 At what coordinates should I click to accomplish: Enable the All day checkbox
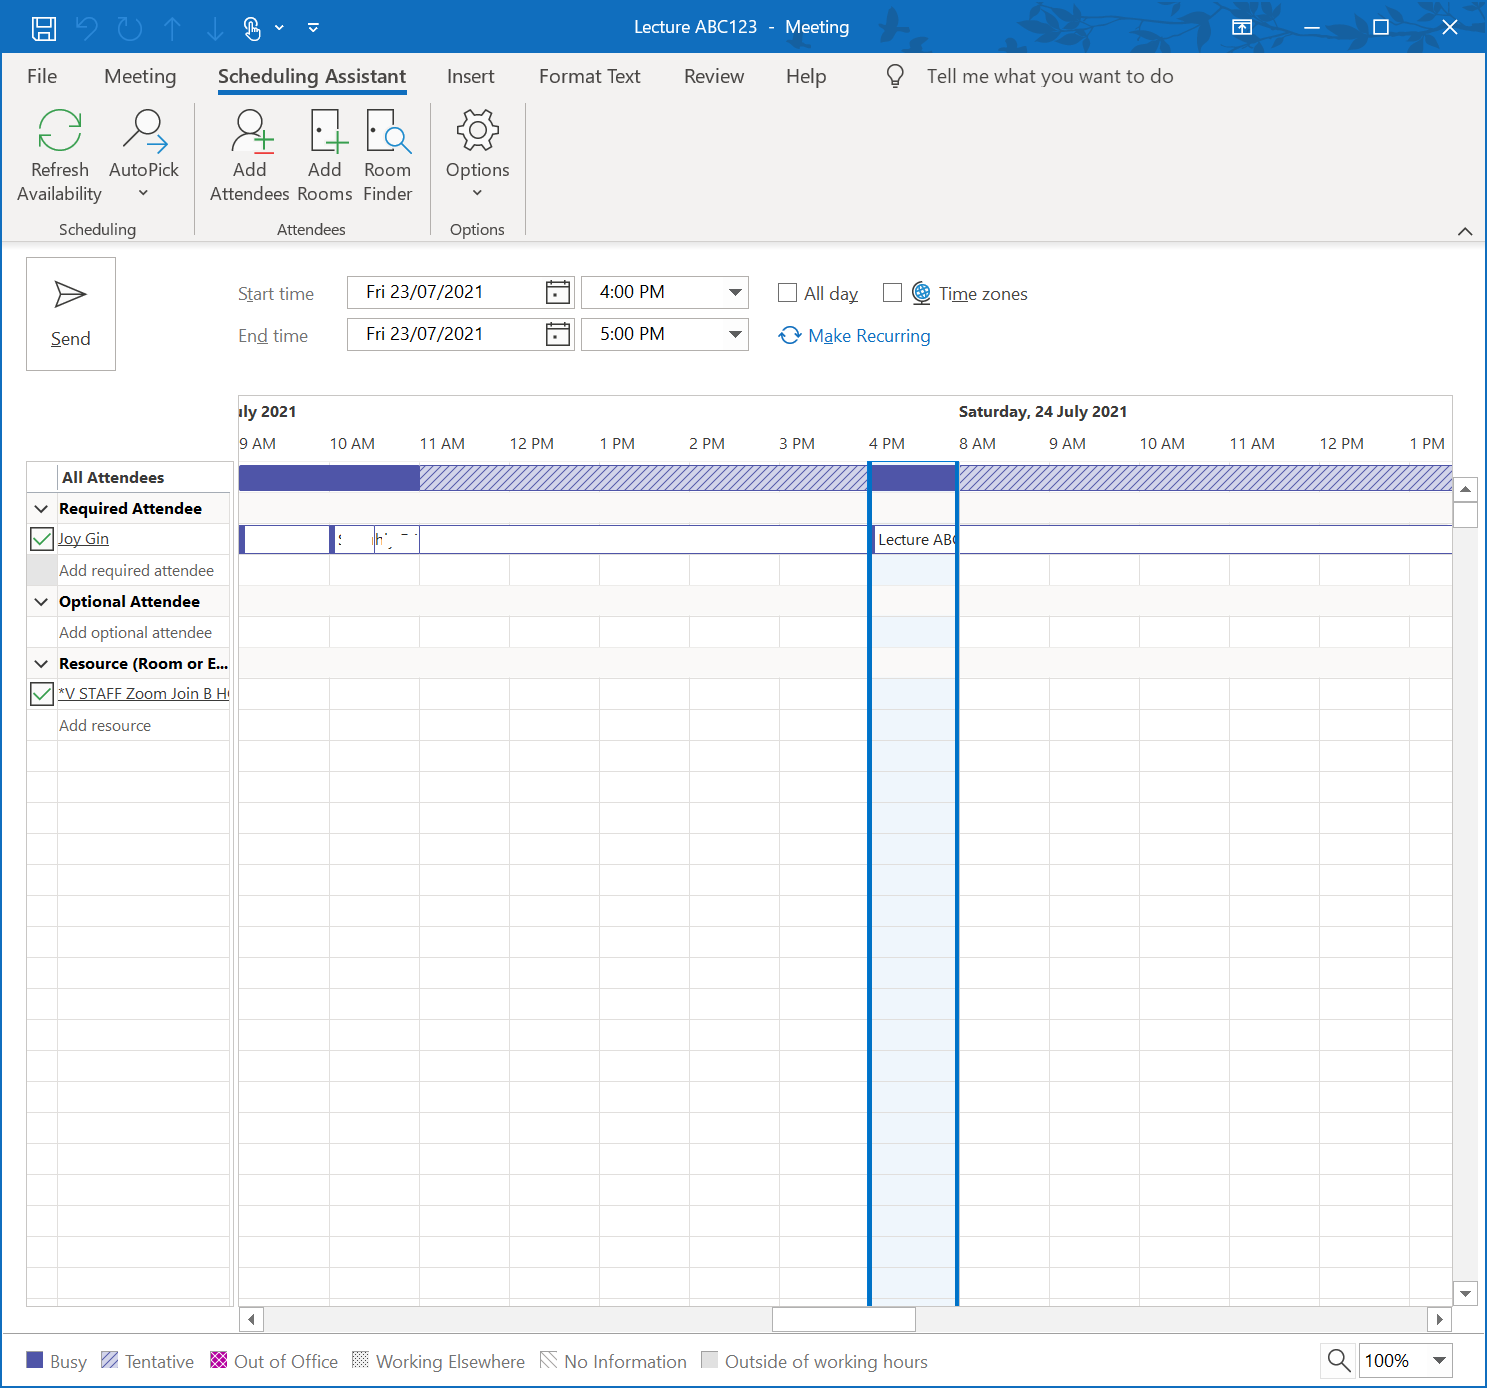[788, 293]
